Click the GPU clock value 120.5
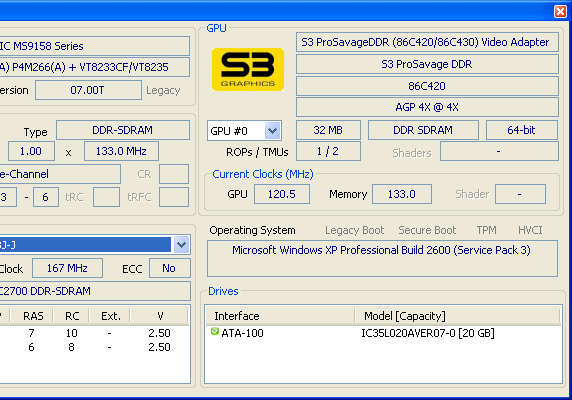 pyautogui.click(x=282, y=194)
